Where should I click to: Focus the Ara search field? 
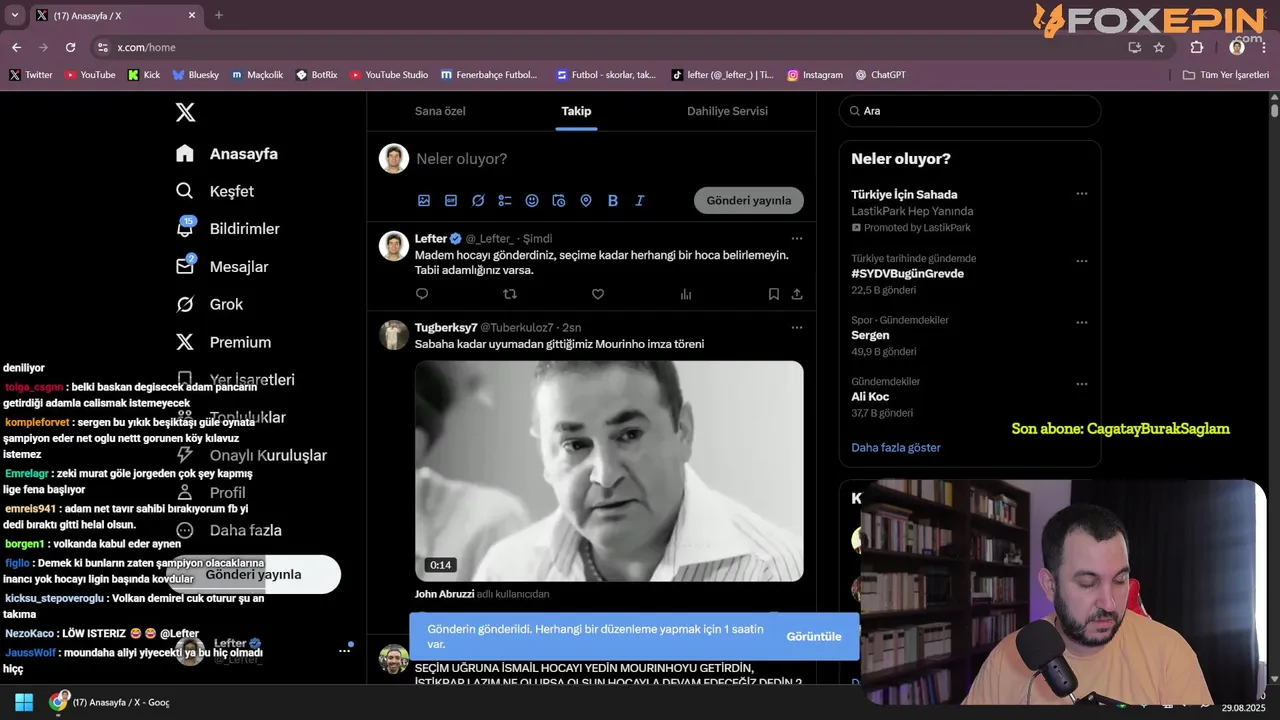tap(970, 111)
